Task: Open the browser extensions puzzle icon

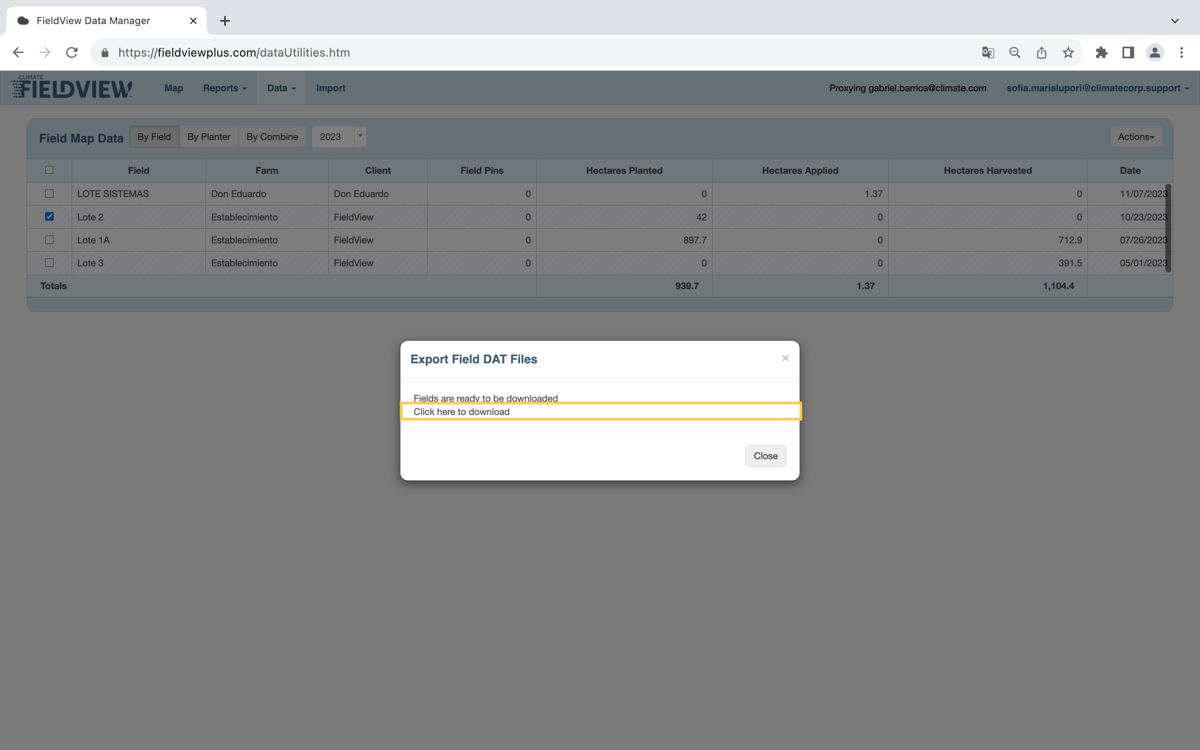Action: [x=1100, y=52]
